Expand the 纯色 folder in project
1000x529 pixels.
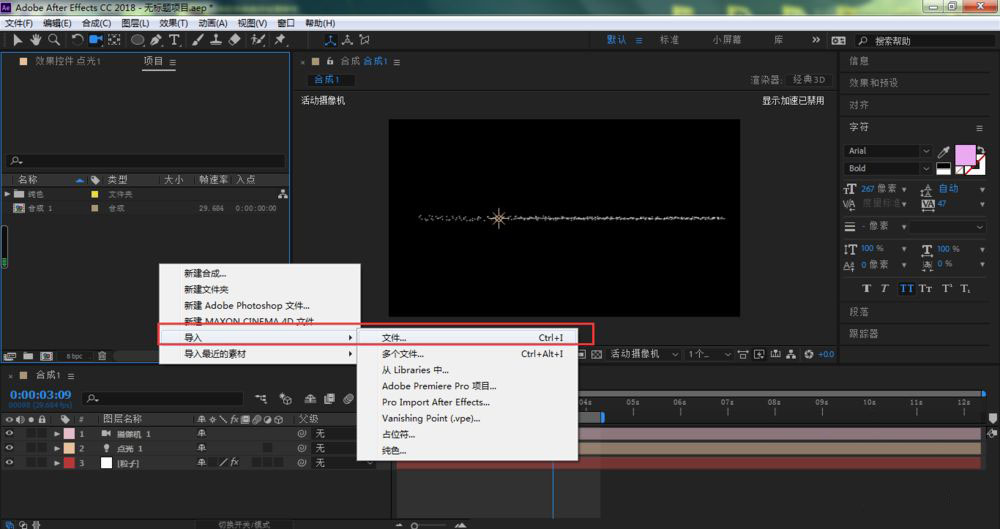tap(8, 194)
